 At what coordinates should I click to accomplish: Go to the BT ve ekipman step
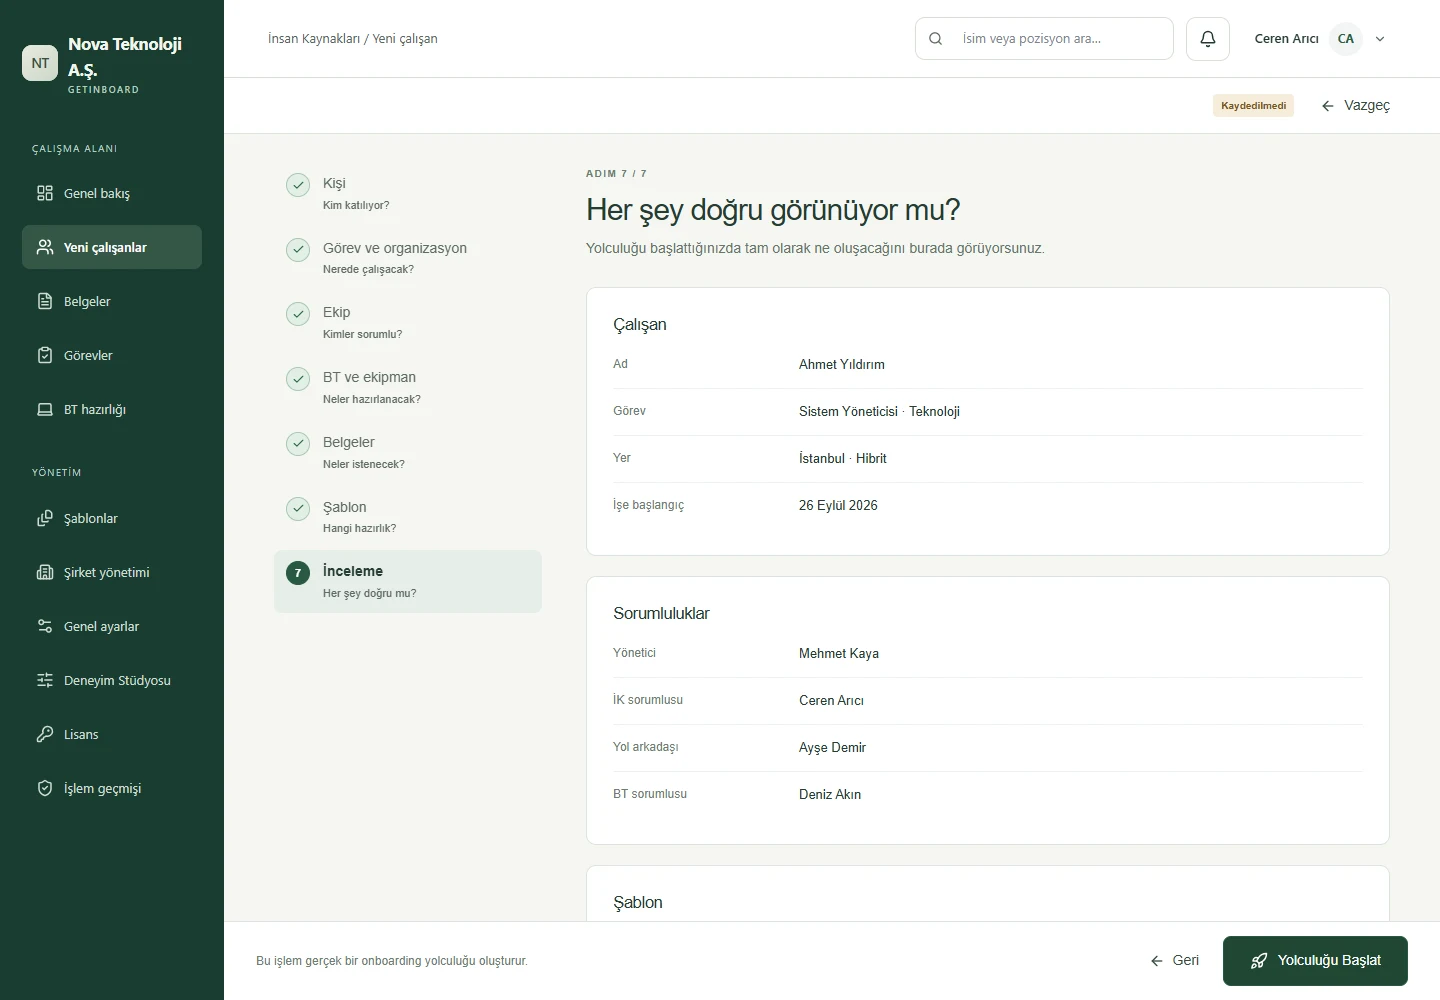point(408,387)
